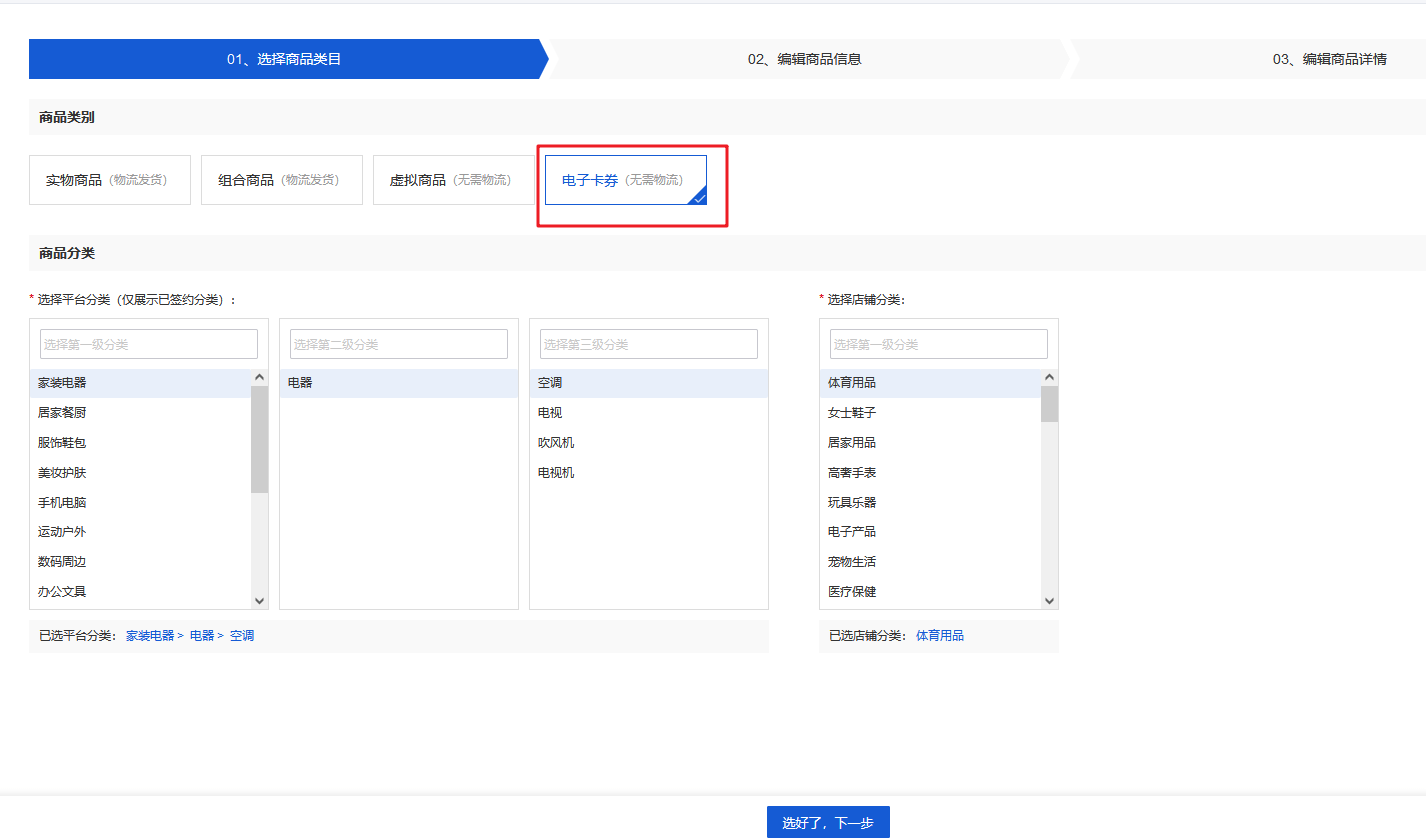Select the 虚拟商品 product type option

coord(454,180)
